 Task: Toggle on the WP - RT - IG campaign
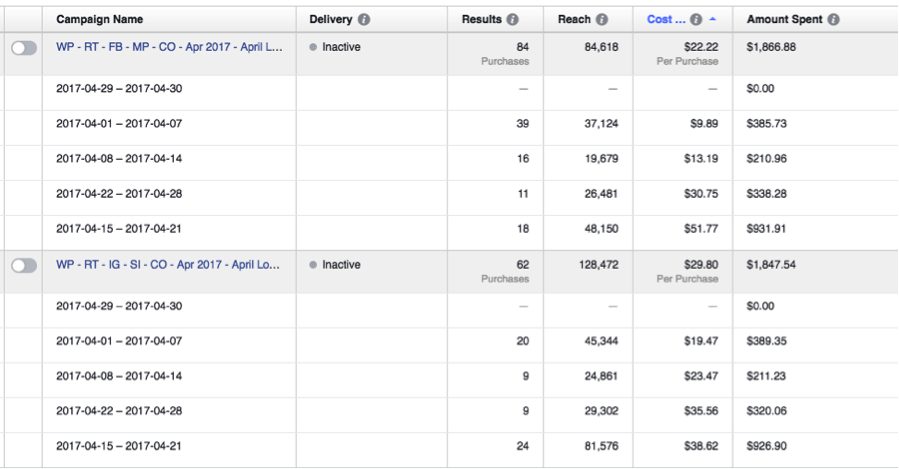point(23,265)
